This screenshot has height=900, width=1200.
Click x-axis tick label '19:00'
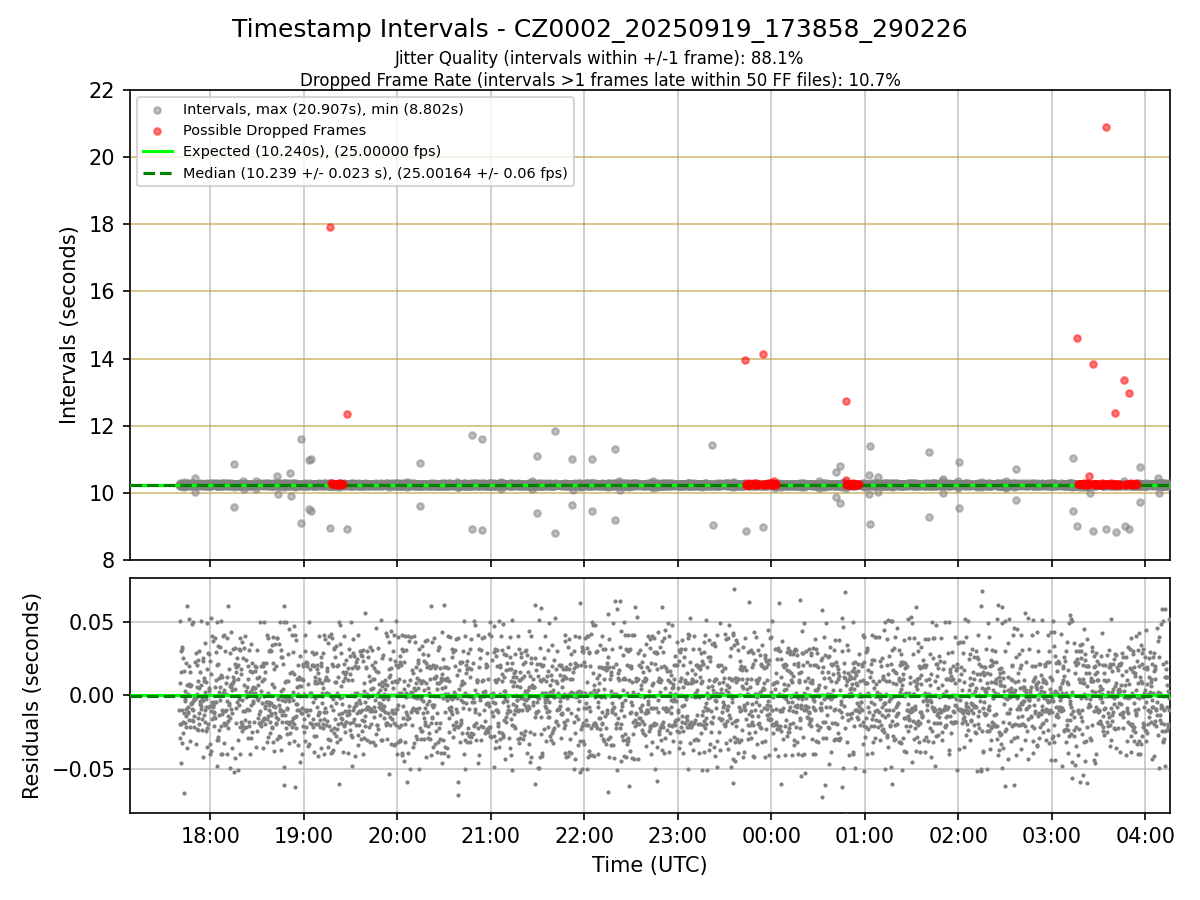(x=303, y=836)
